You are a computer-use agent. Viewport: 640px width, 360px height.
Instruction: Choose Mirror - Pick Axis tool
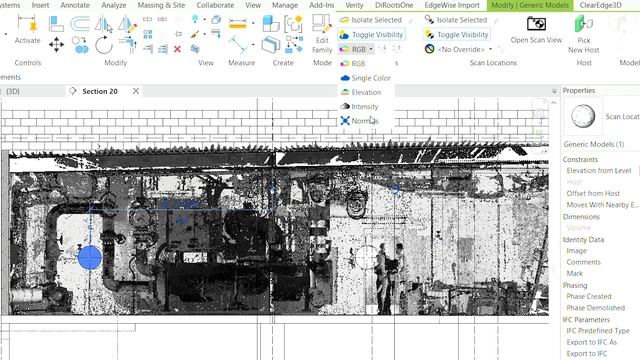(103, 24)
